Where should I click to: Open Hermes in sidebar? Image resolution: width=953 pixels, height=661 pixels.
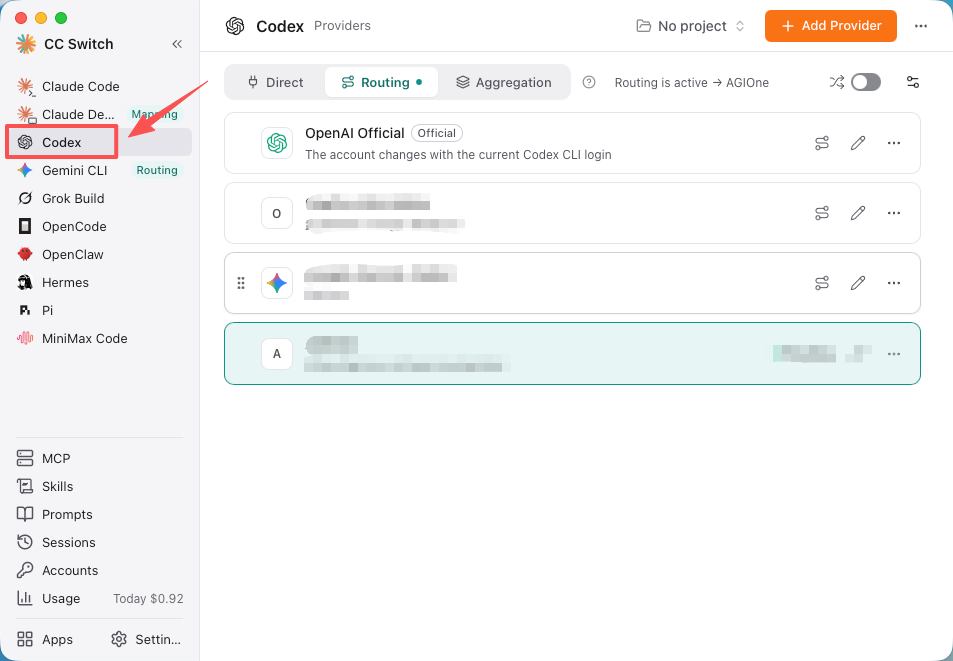pyautogui.click(x=99, y=282)
